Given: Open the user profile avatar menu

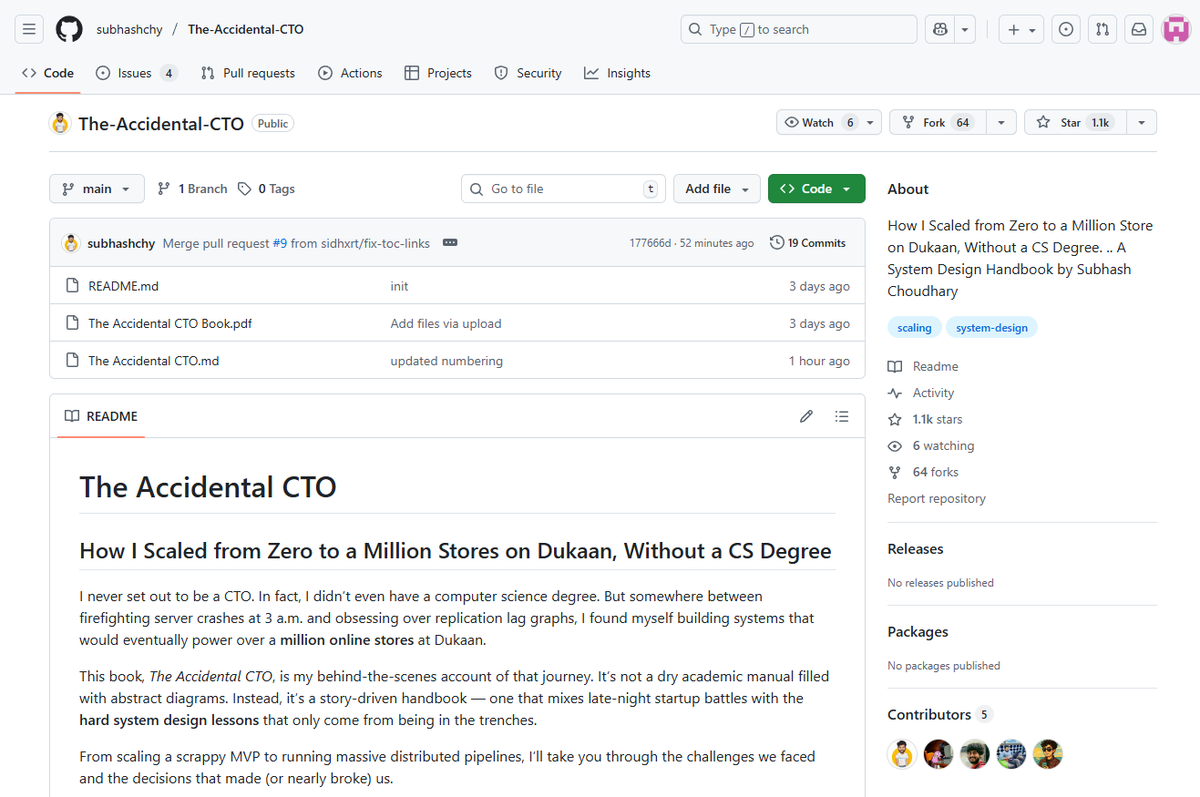Looking at the screenshot, I should click(1175, 30).
